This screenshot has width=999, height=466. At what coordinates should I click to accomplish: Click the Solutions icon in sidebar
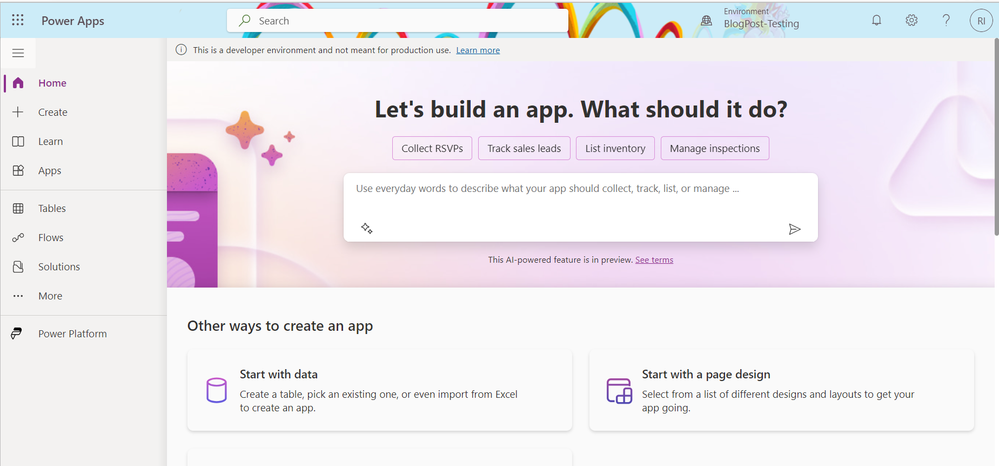[18, 267]
